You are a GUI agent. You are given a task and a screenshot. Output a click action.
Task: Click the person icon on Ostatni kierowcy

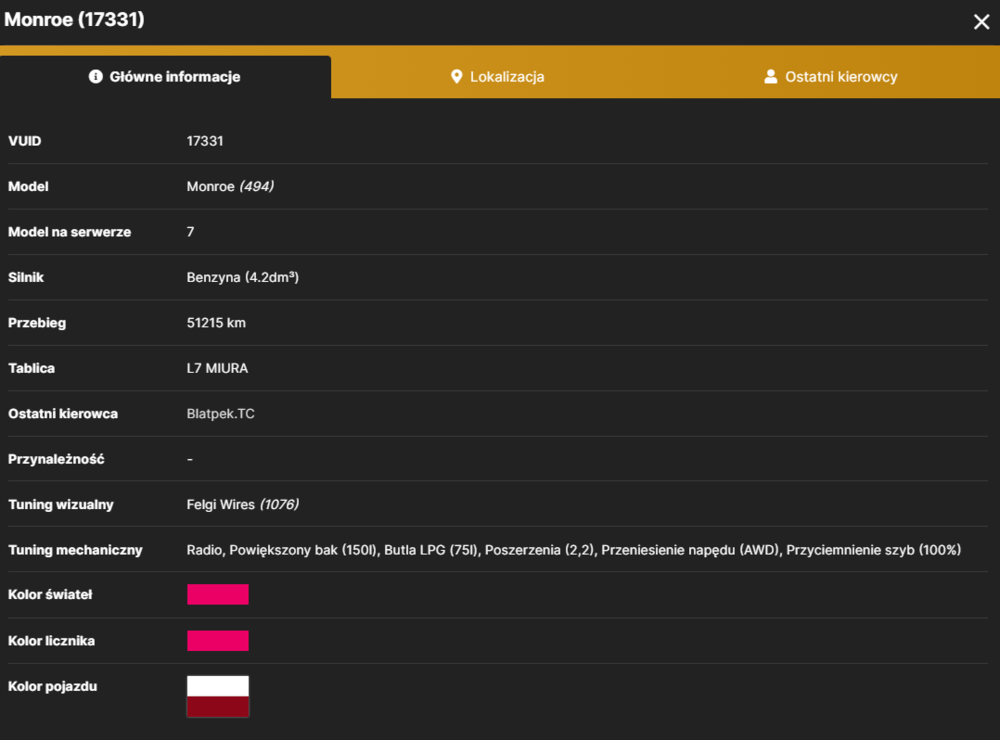770,77
